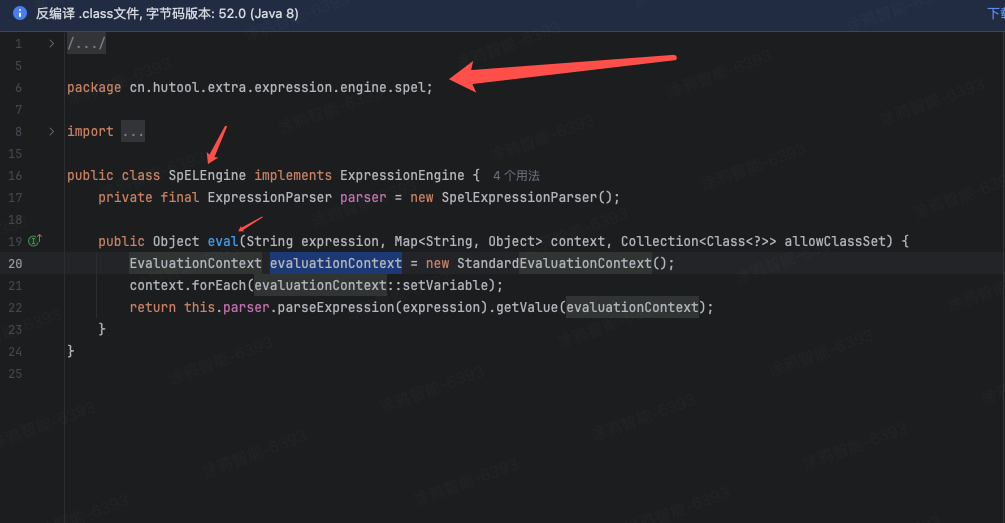Open the '4 个用法' usages hint
This screenshot has height=523, width=1005.
(516, 176)
